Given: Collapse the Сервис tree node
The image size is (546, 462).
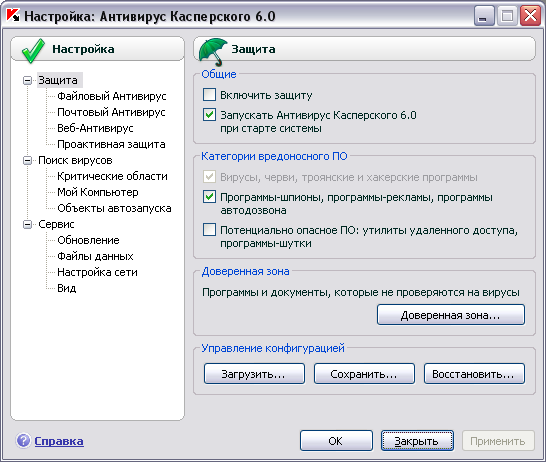Looking at the screenshot, I should pos(27,225).
